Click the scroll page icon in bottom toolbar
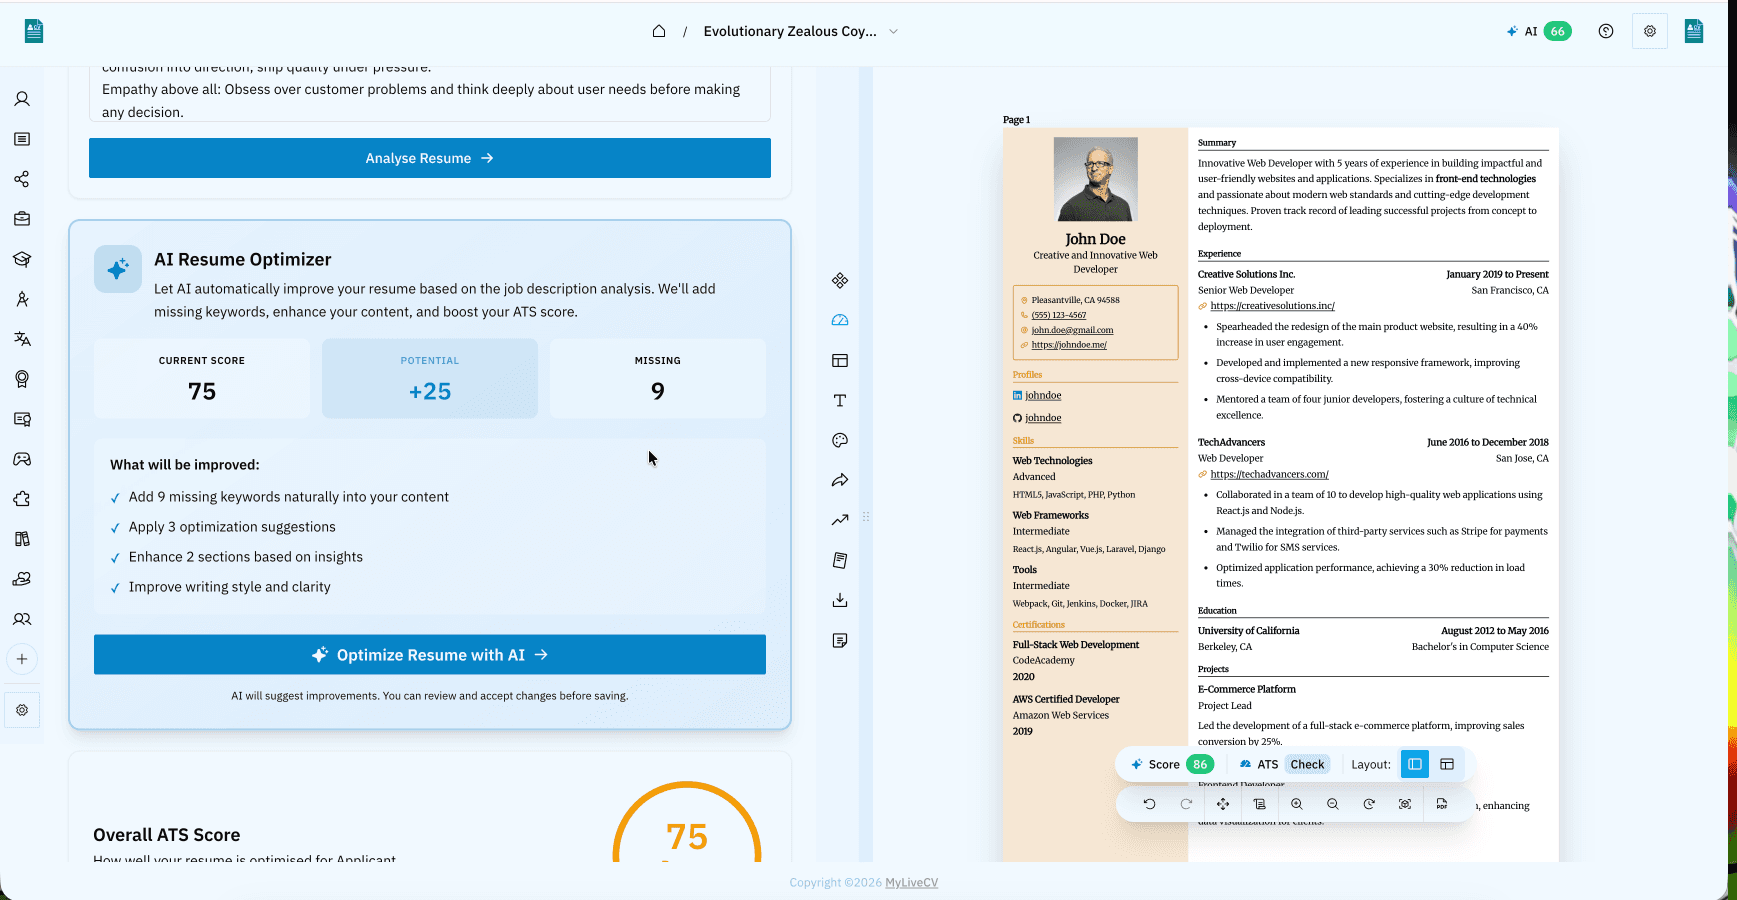Viewport: 1737px width, 900px height. 1259,804
